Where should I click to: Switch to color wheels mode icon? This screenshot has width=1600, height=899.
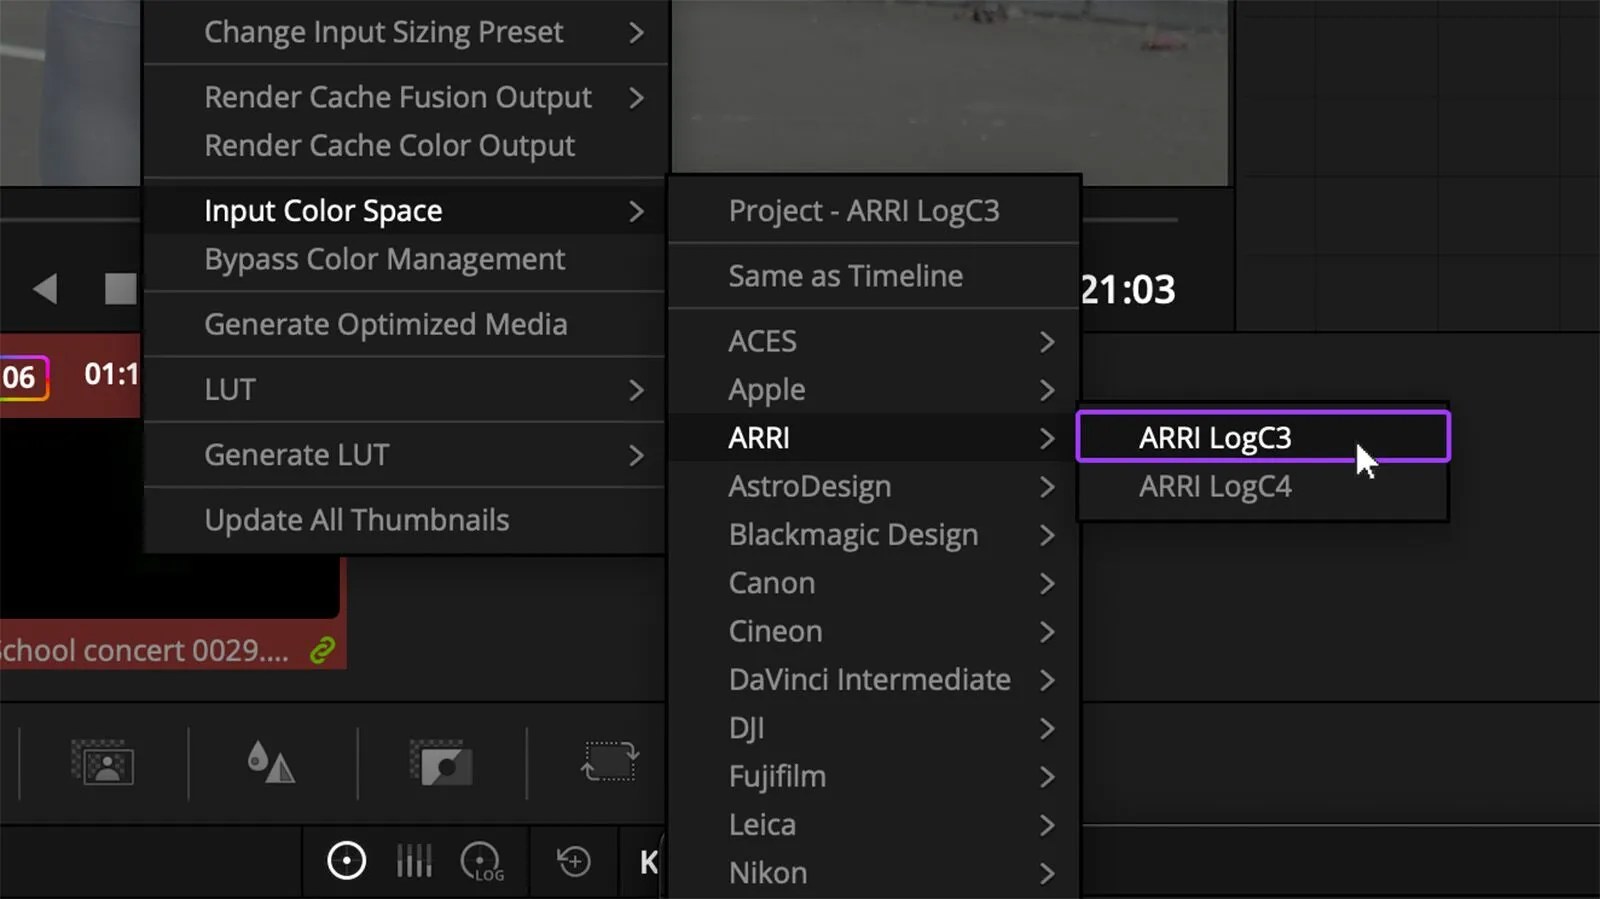click(x=346, y=861)
